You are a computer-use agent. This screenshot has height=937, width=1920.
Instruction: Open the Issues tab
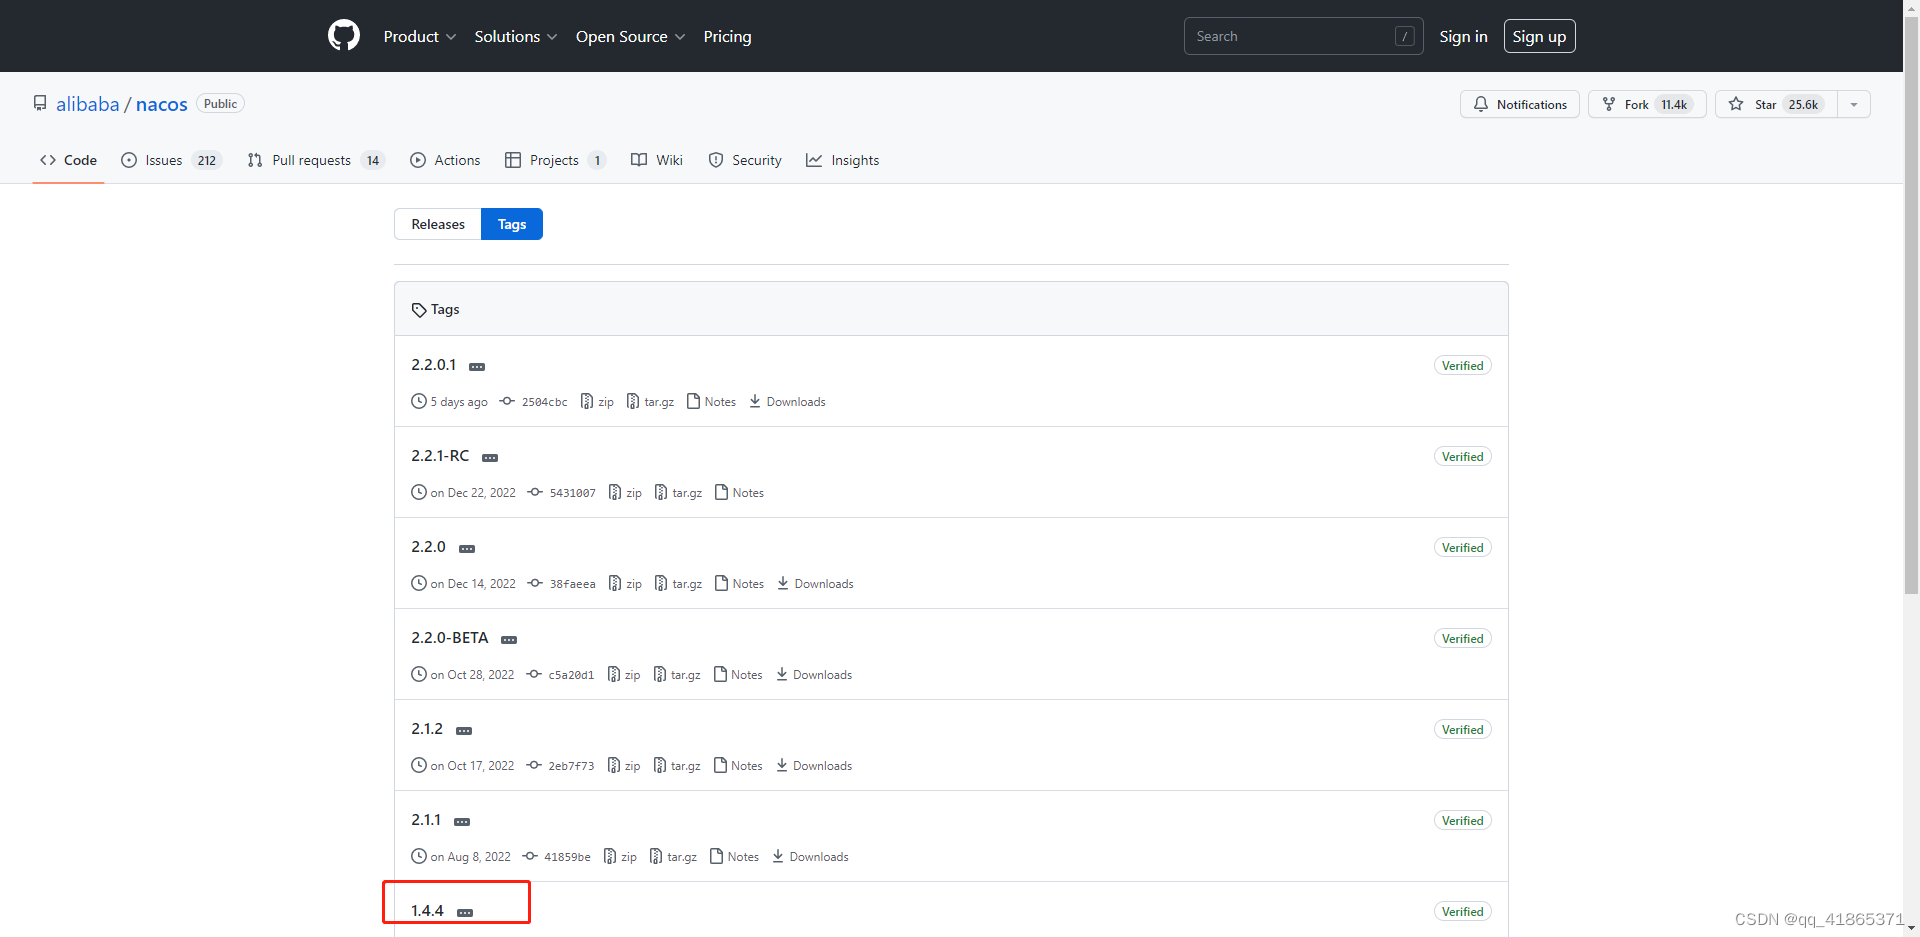click(x=170, y=160)
